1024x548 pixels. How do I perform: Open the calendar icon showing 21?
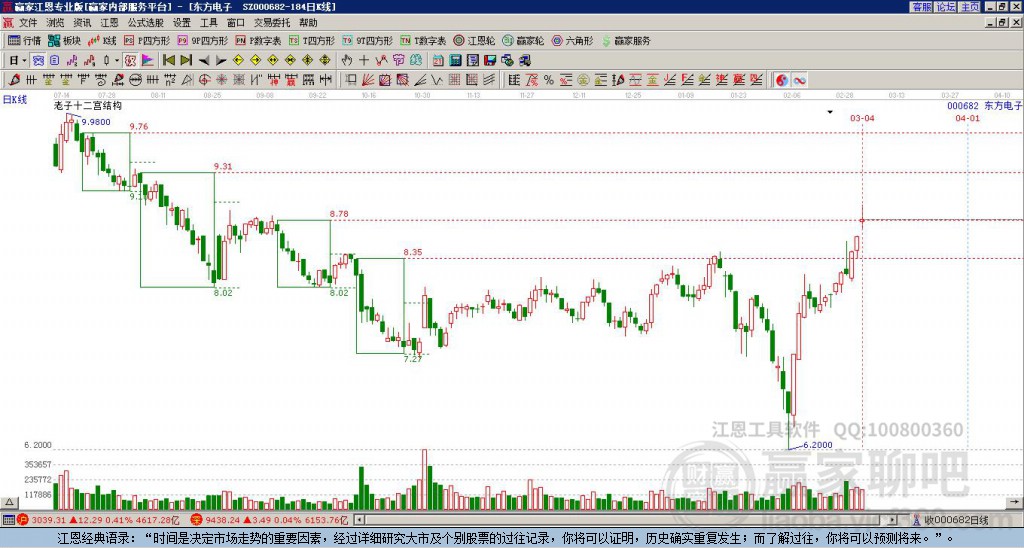[438, 61]
